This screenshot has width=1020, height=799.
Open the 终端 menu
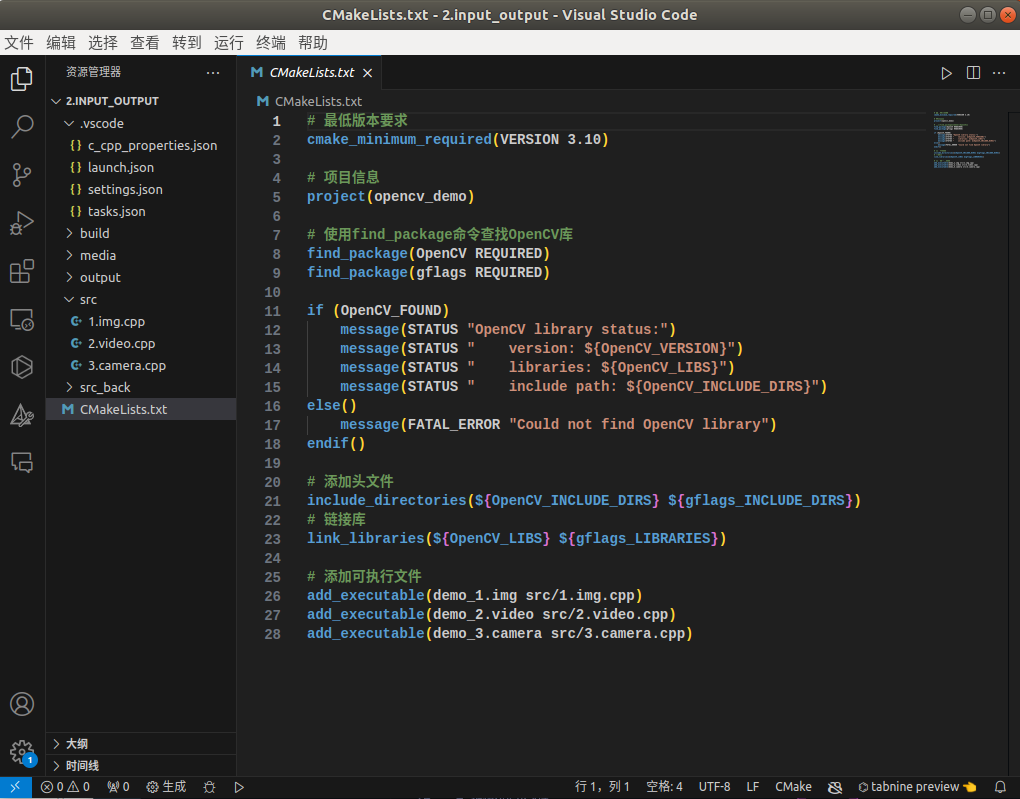(270, 42)
